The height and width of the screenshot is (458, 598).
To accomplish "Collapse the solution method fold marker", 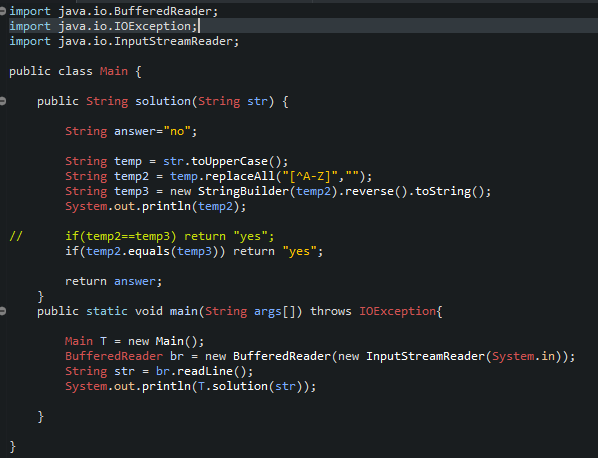I will tap(3, 101).
